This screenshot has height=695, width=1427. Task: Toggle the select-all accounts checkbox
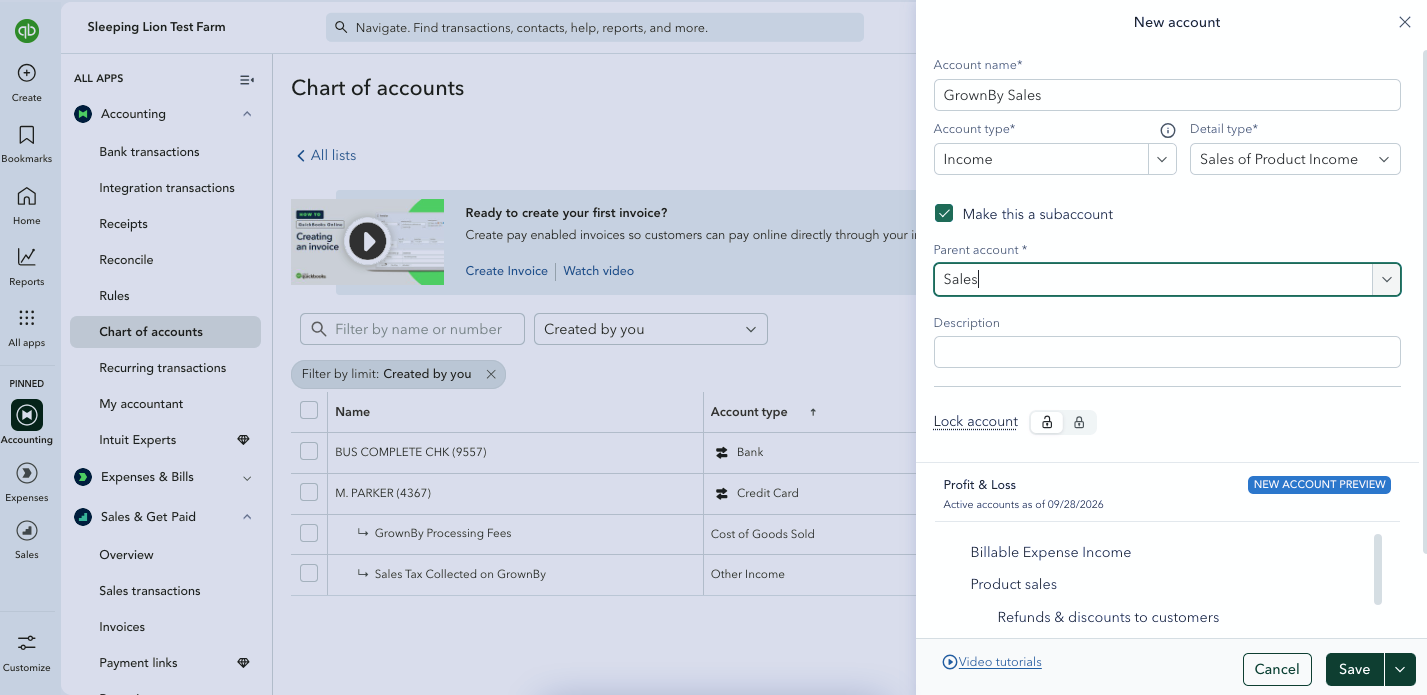[x=309, y=410]
